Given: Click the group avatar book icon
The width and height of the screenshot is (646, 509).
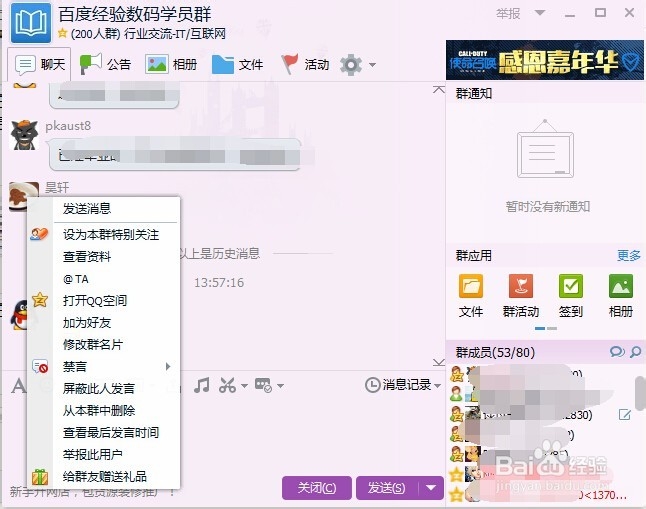Looking at the screenshot, I should tap(31, 23).
